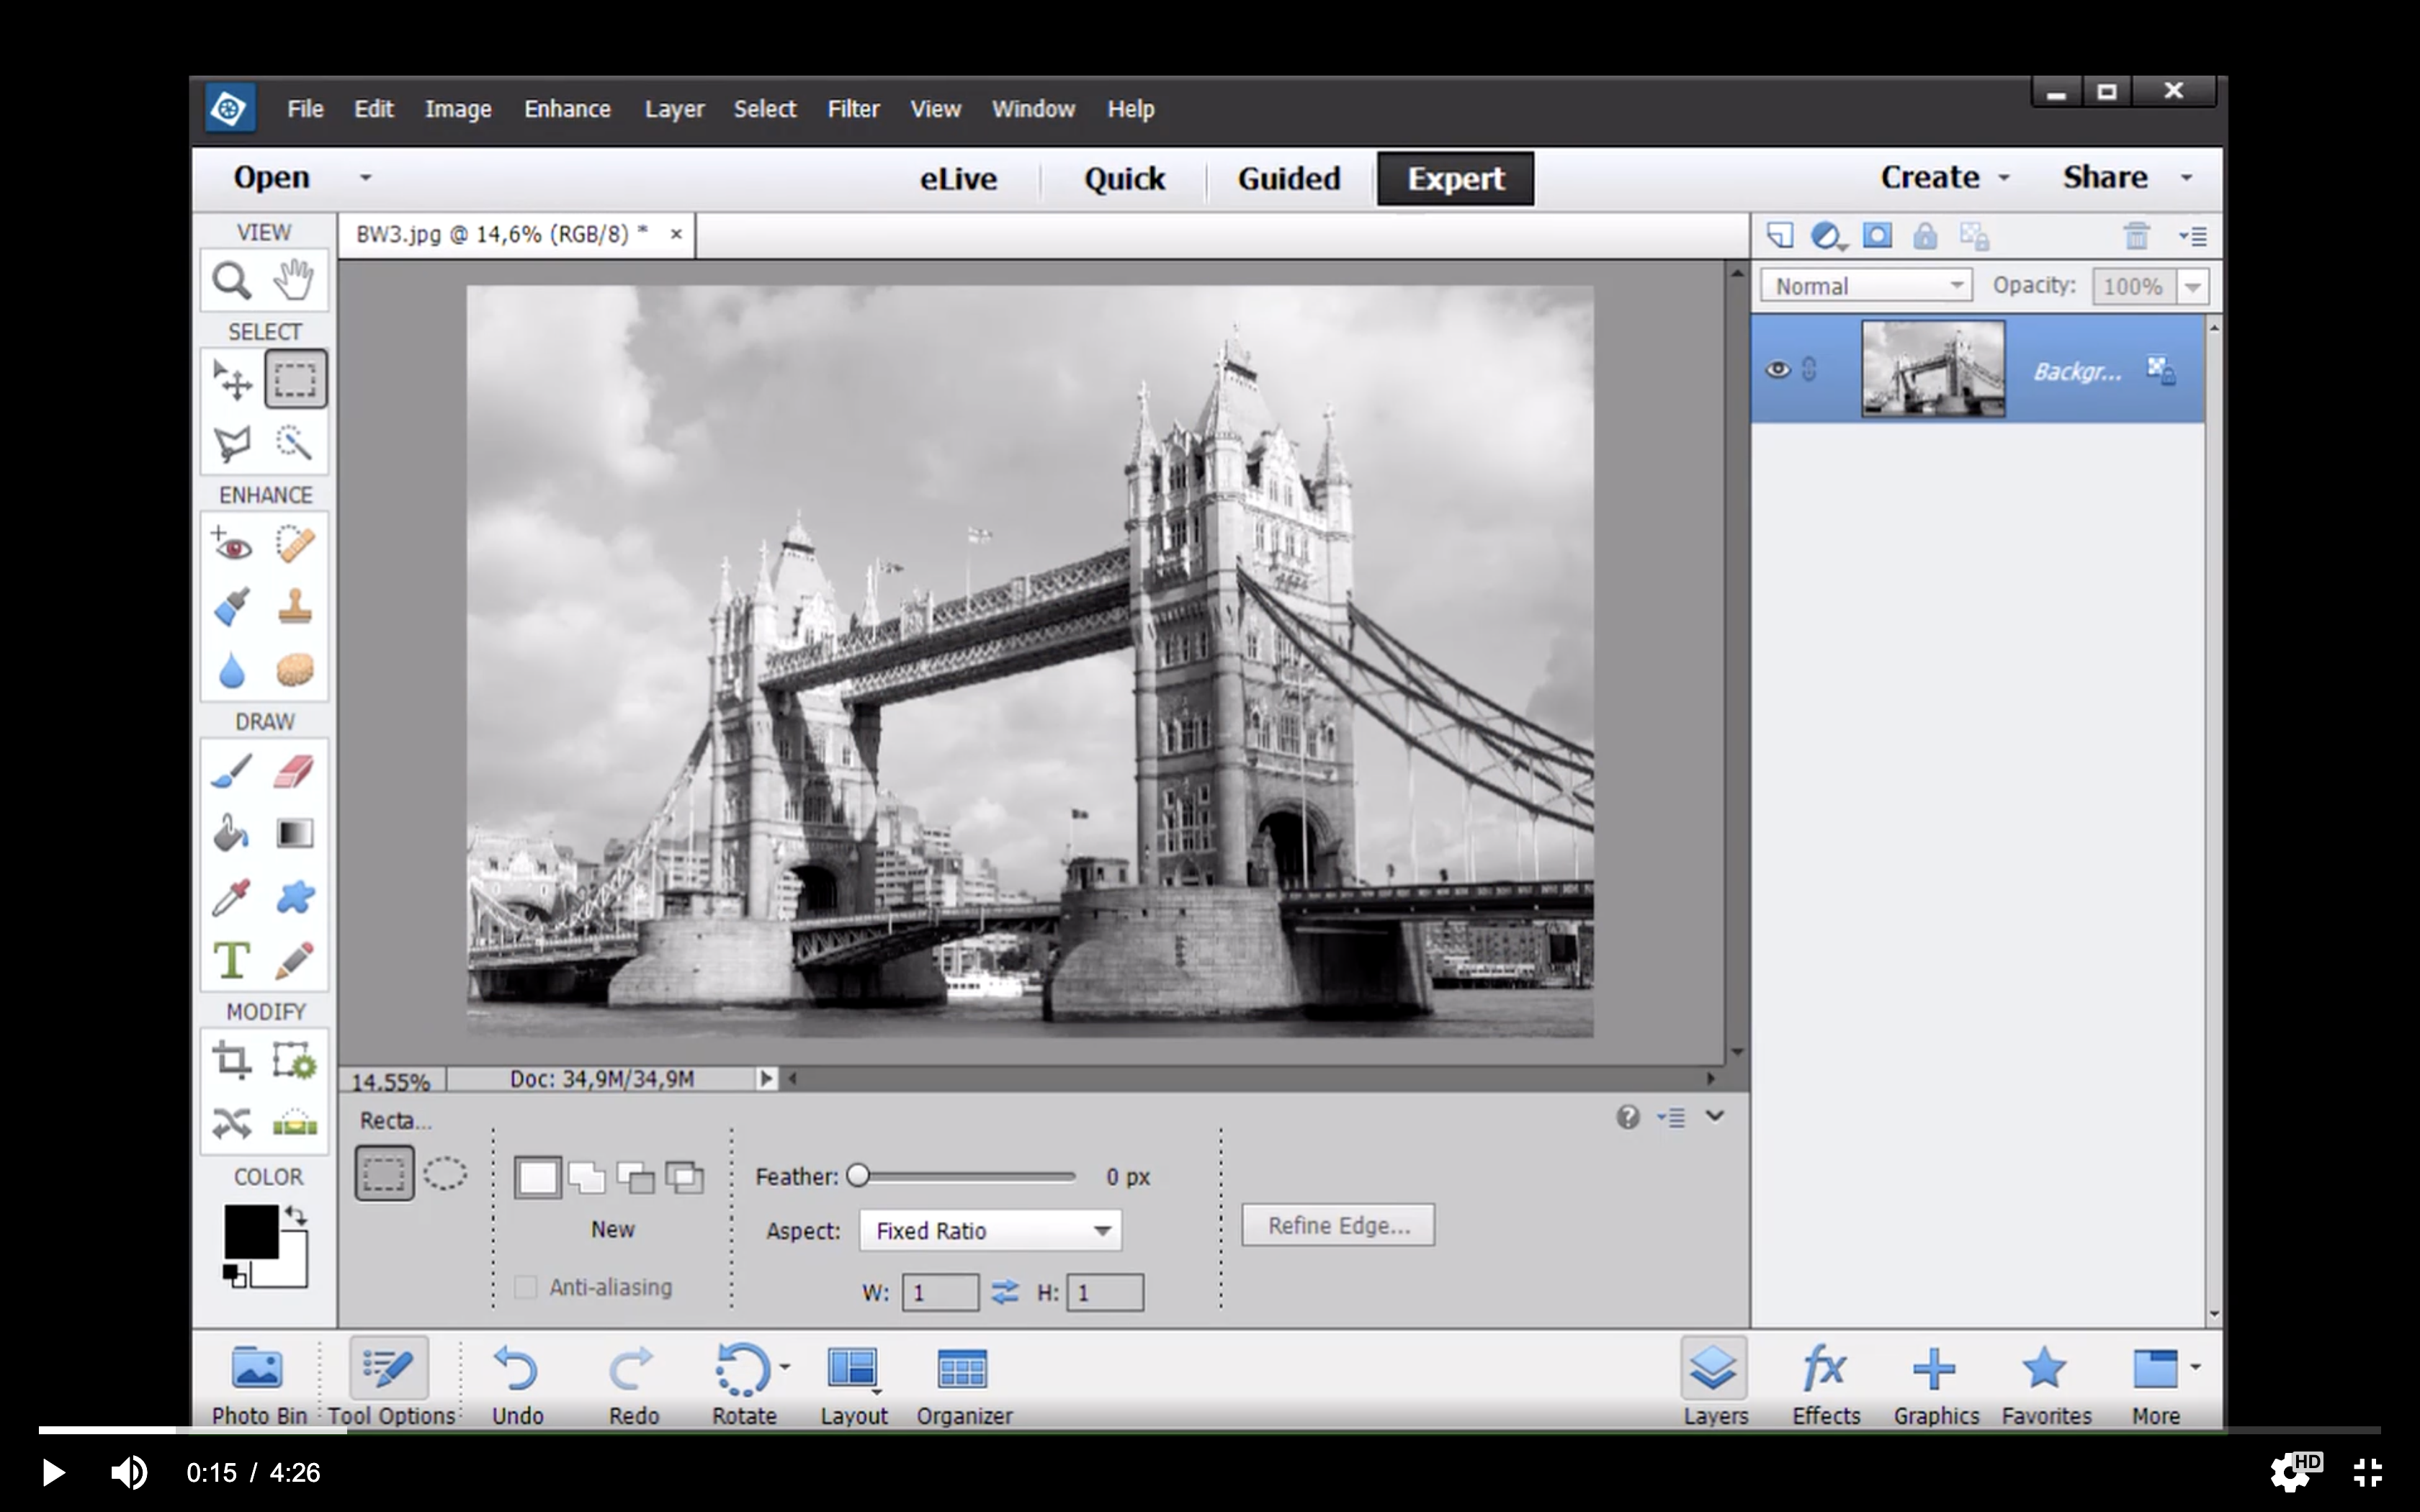Click the black foreground color swatch
2420x1512 pixels.
250,1231
